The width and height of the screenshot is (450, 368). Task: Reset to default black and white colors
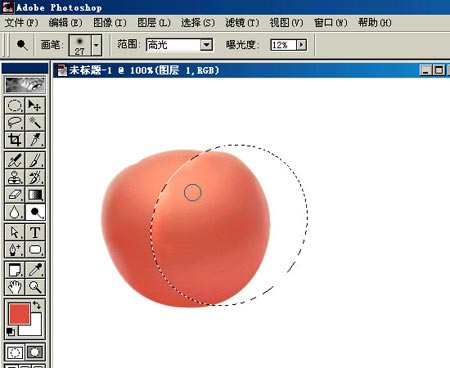coord(10,332)
